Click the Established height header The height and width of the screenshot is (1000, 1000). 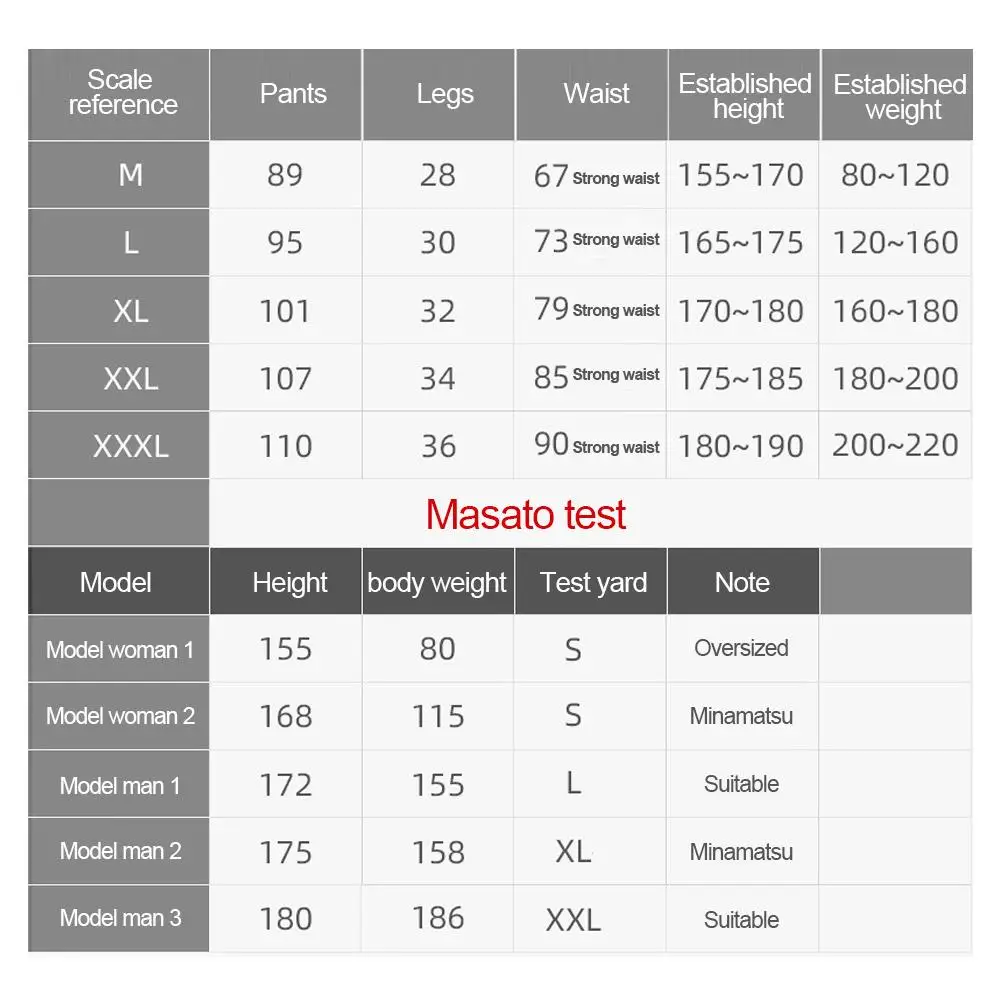[745, 96]
